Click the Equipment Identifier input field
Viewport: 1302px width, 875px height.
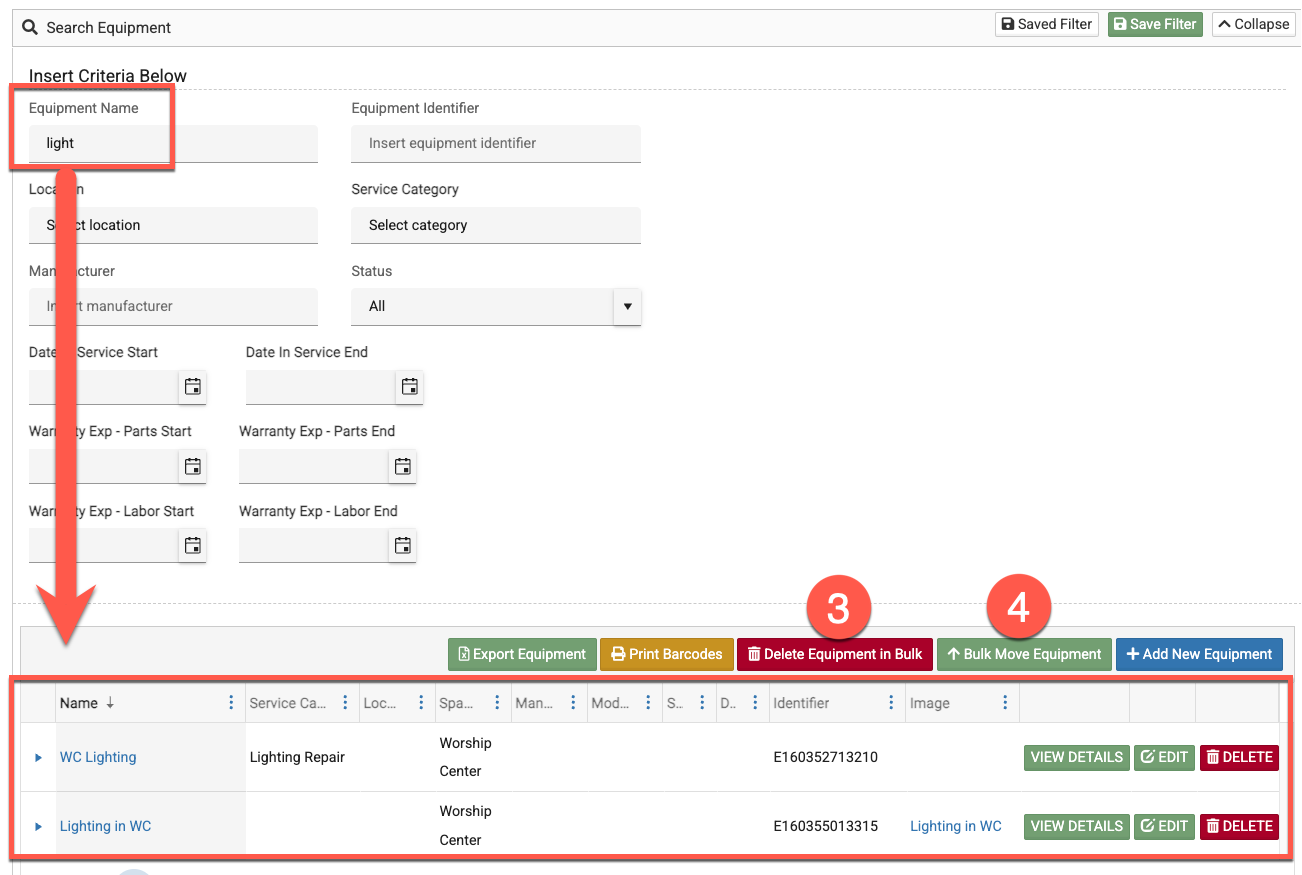click(x=495, y=143)
